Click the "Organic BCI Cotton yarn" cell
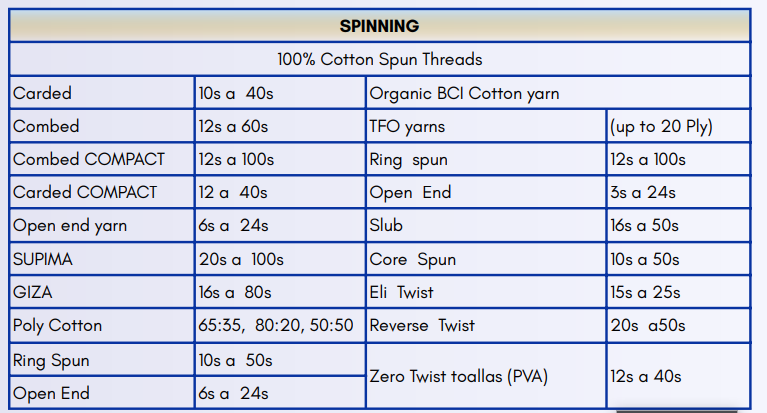 [464, 94]
